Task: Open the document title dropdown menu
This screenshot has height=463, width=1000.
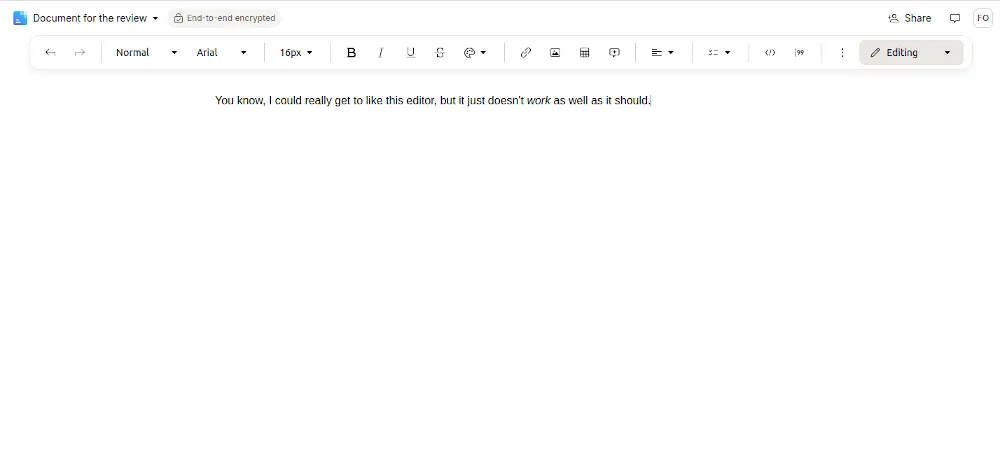Action: click(x=96, y=18)
